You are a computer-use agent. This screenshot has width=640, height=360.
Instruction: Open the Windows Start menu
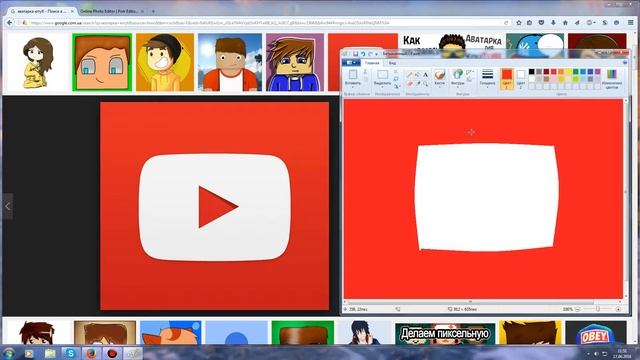9,353
